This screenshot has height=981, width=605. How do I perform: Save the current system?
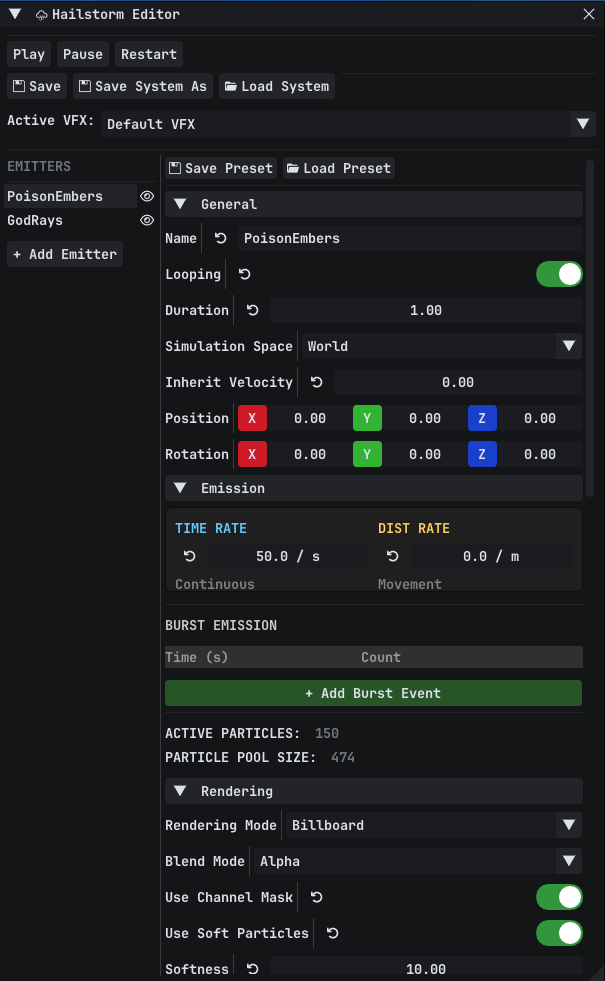[37, 86]
